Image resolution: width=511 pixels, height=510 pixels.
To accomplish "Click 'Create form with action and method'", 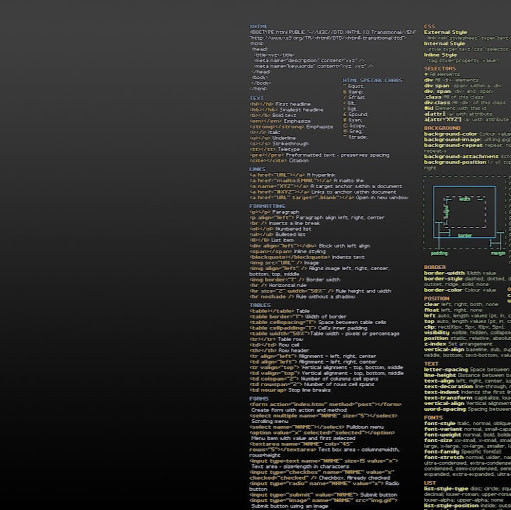I will [299, 410].
